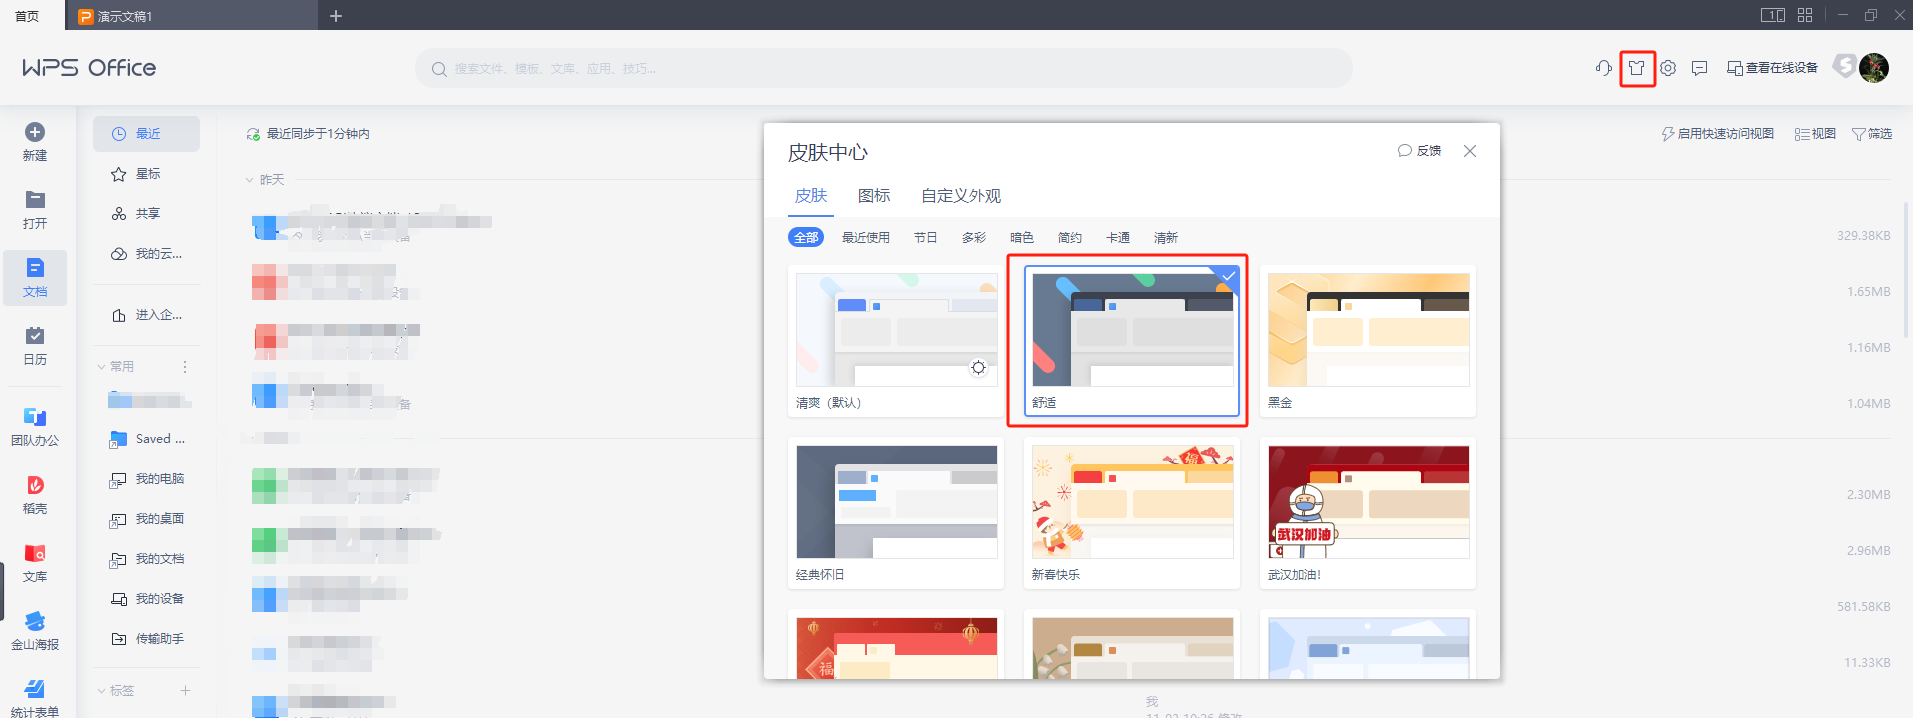1913x718 pixels.
Task: Open the 视图 view switcher
Action: click(1815, 134)
